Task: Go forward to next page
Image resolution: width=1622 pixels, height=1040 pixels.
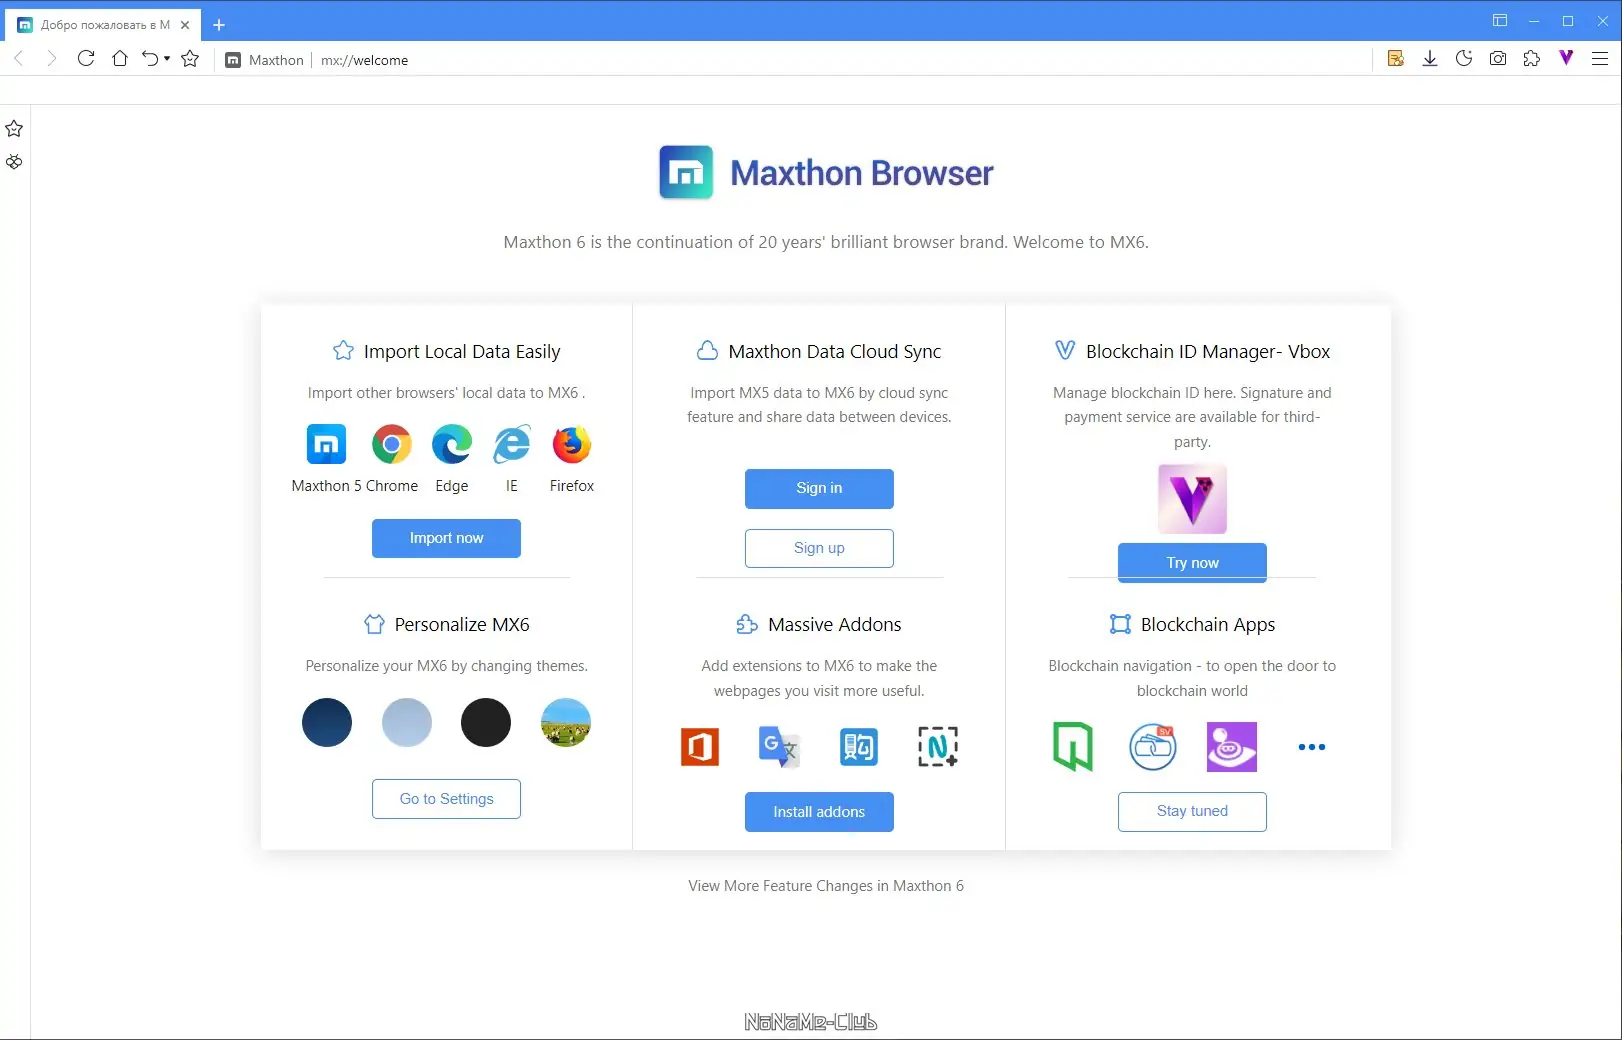Action: (52, 59)
